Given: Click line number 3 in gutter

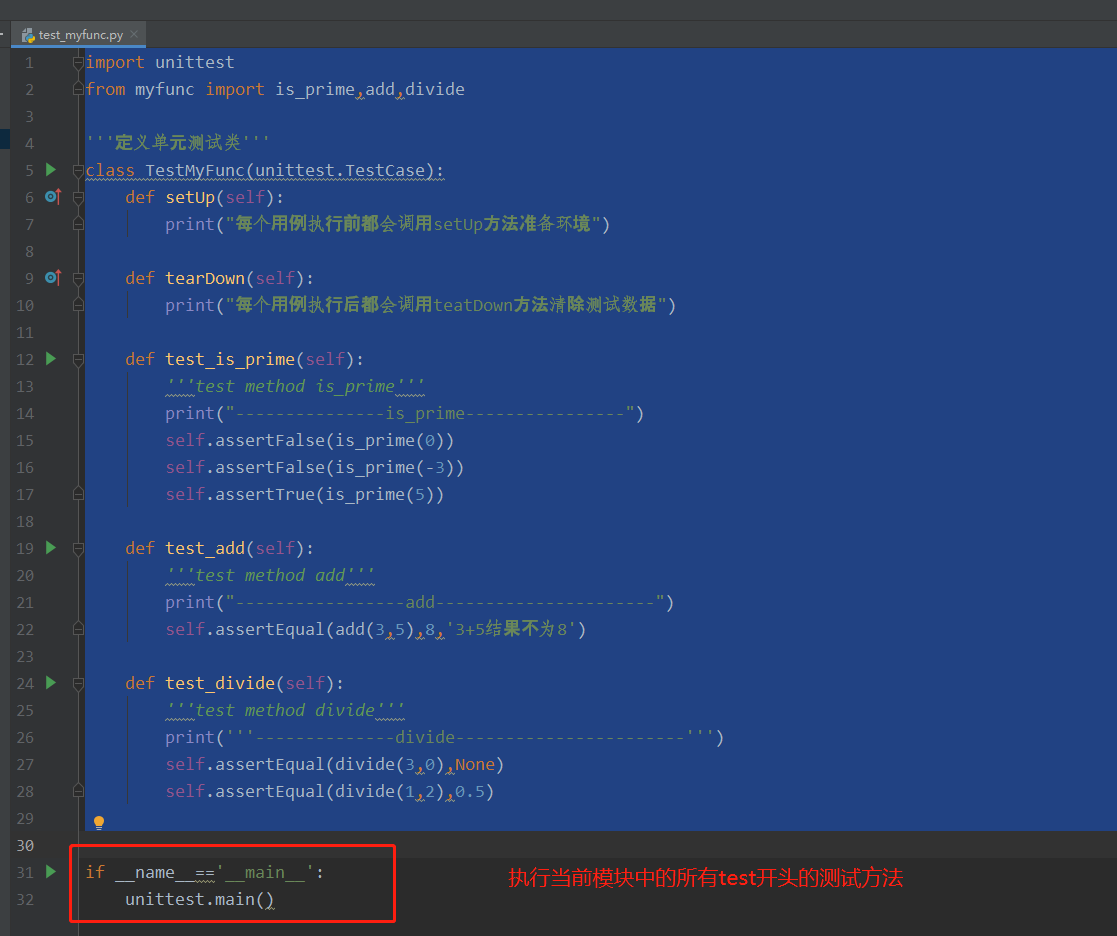Looking at the screenshot, I should pos(29,116).
